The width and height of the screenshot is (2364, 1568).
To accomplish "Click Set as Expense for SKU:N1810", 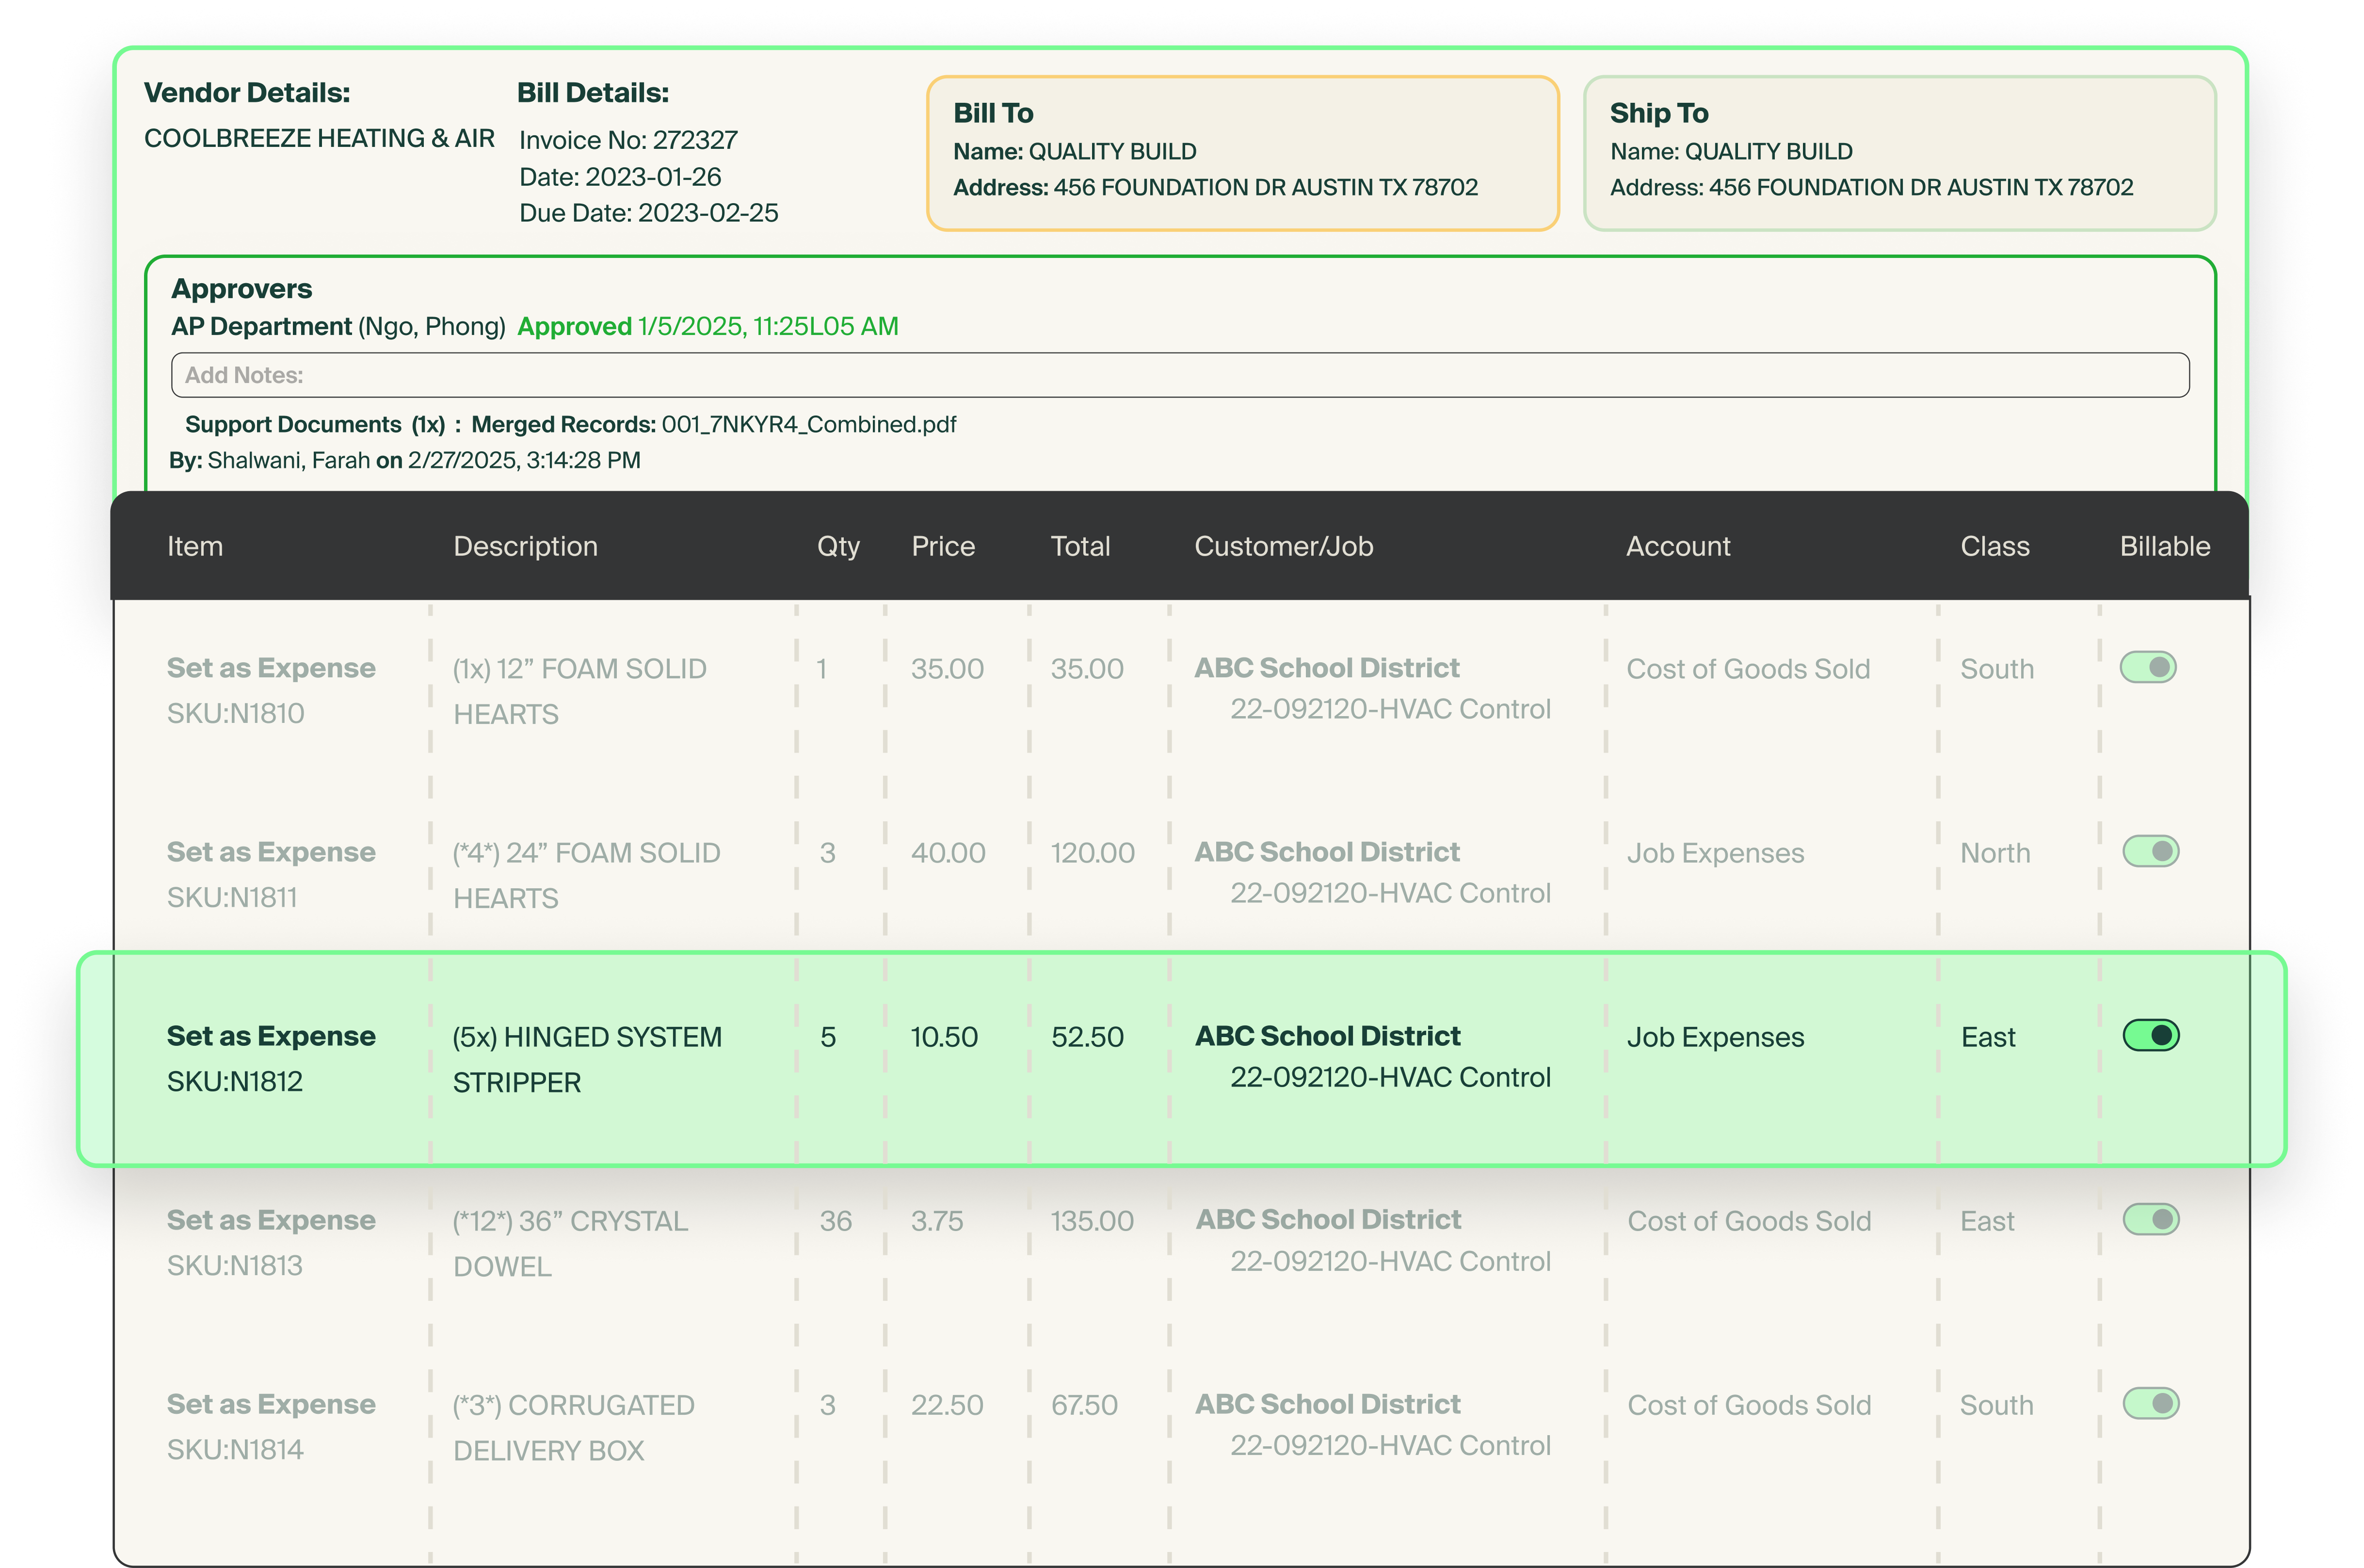I will coord(271,668).
